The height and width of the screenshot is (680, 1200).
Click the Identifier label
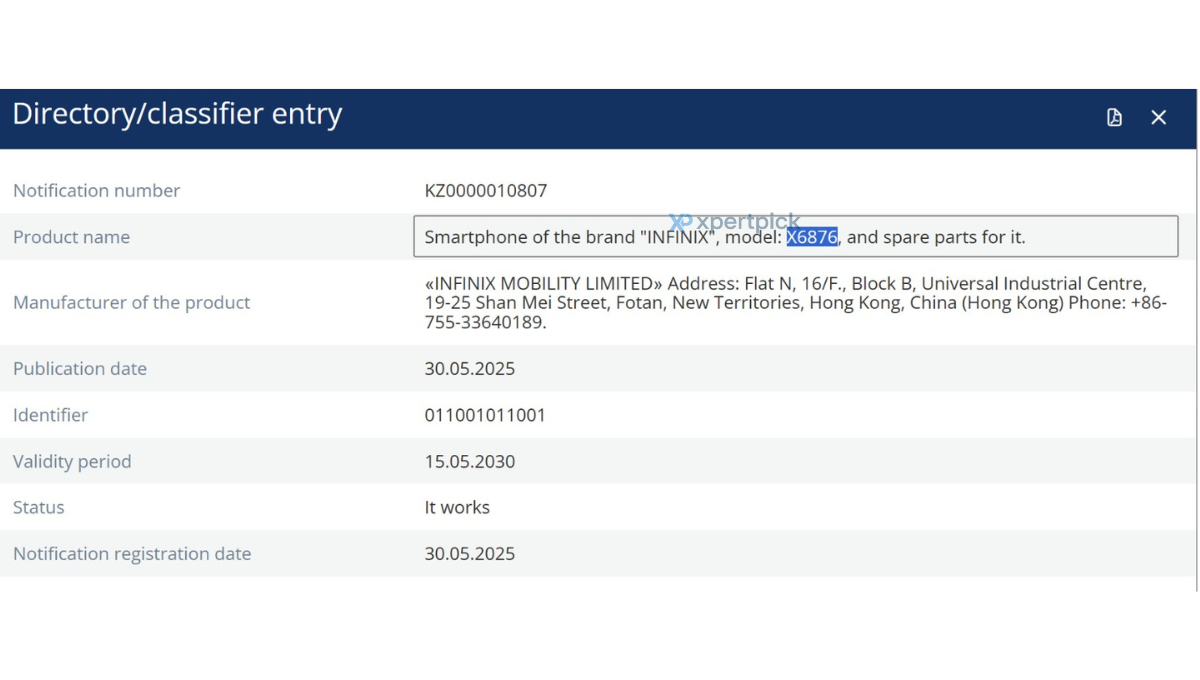coord(51,415)
